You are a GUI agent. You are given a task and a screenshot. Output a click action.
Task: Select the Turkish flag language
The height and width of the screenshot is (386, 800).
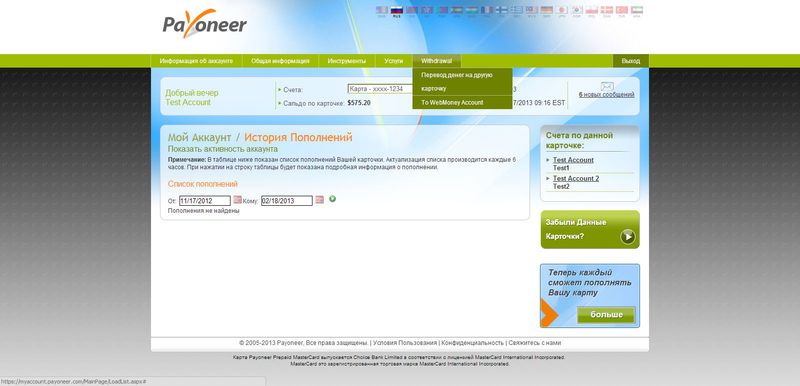tap(621, 10)
